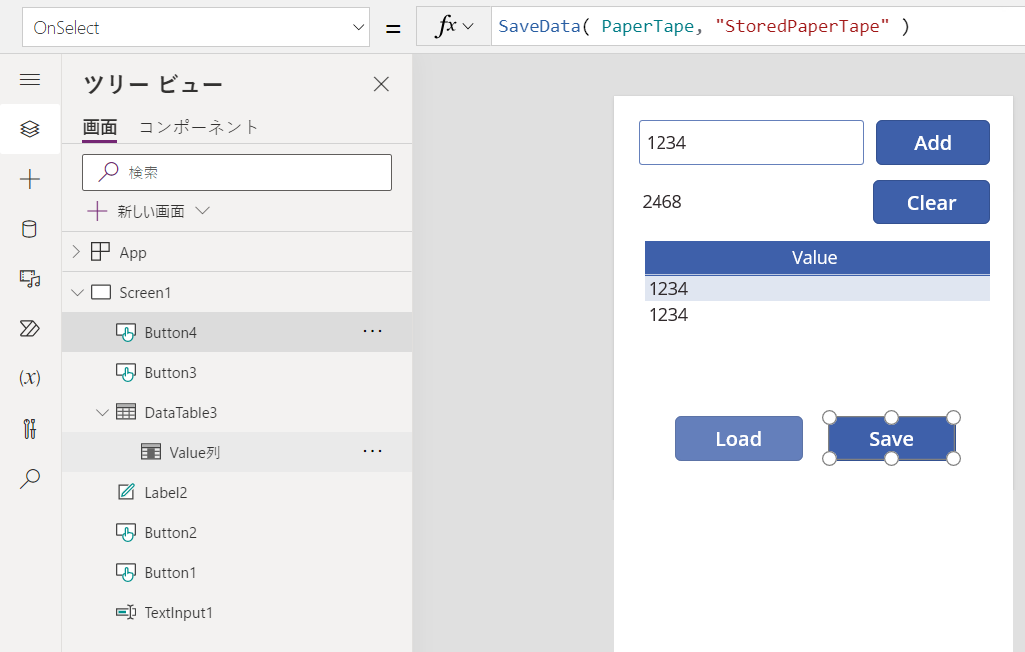Select DataTable3 in the tree
The height and width of the screenshot is (652, 1025).
[180, 412]
